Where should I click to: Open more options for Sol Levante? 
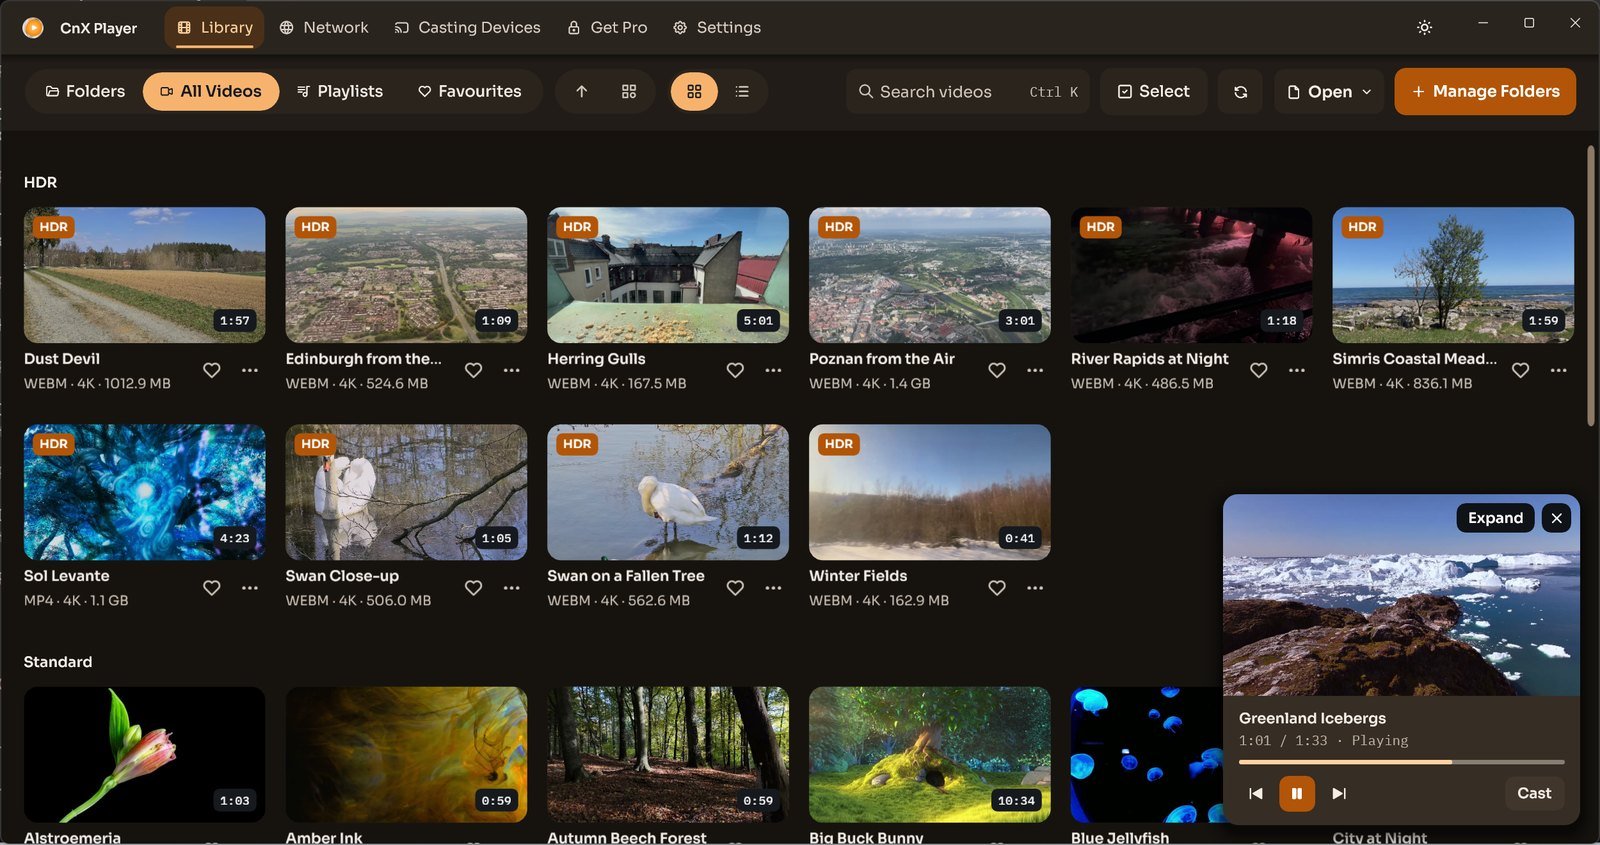tap(250, 588)
